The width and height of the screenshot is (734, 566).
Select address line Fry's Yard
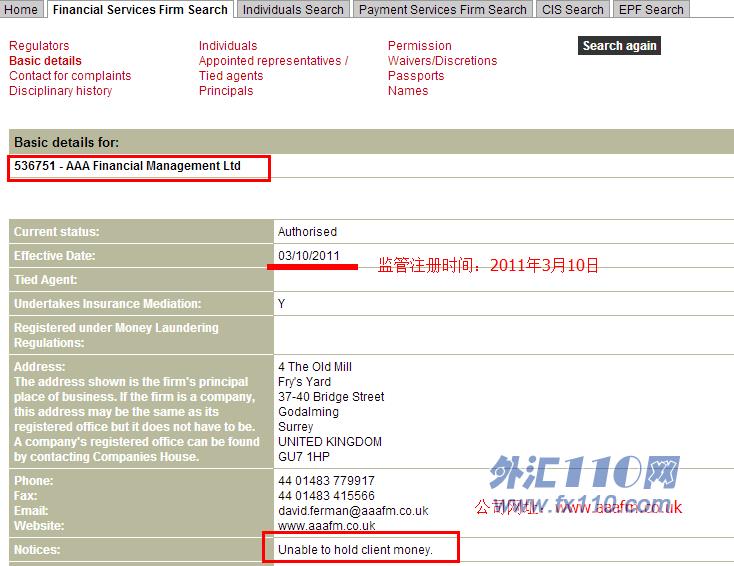(x=304, y=382)
